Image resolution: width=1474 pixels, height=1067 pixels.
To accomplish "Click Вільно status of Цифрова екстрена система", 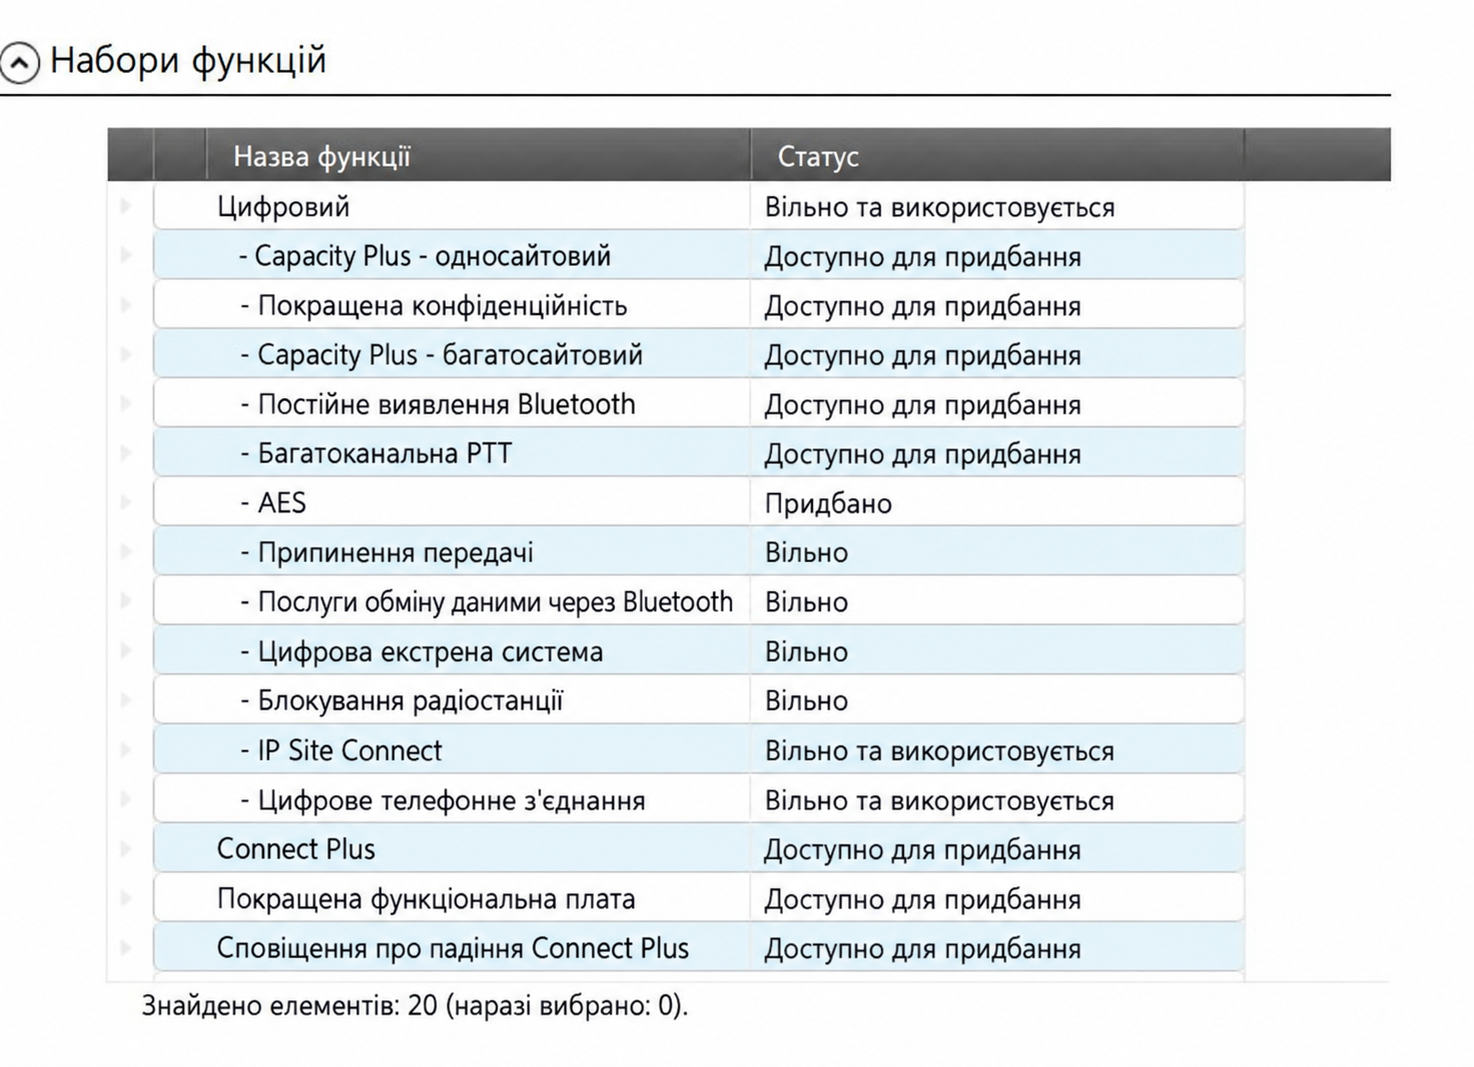I will (806, 652).
